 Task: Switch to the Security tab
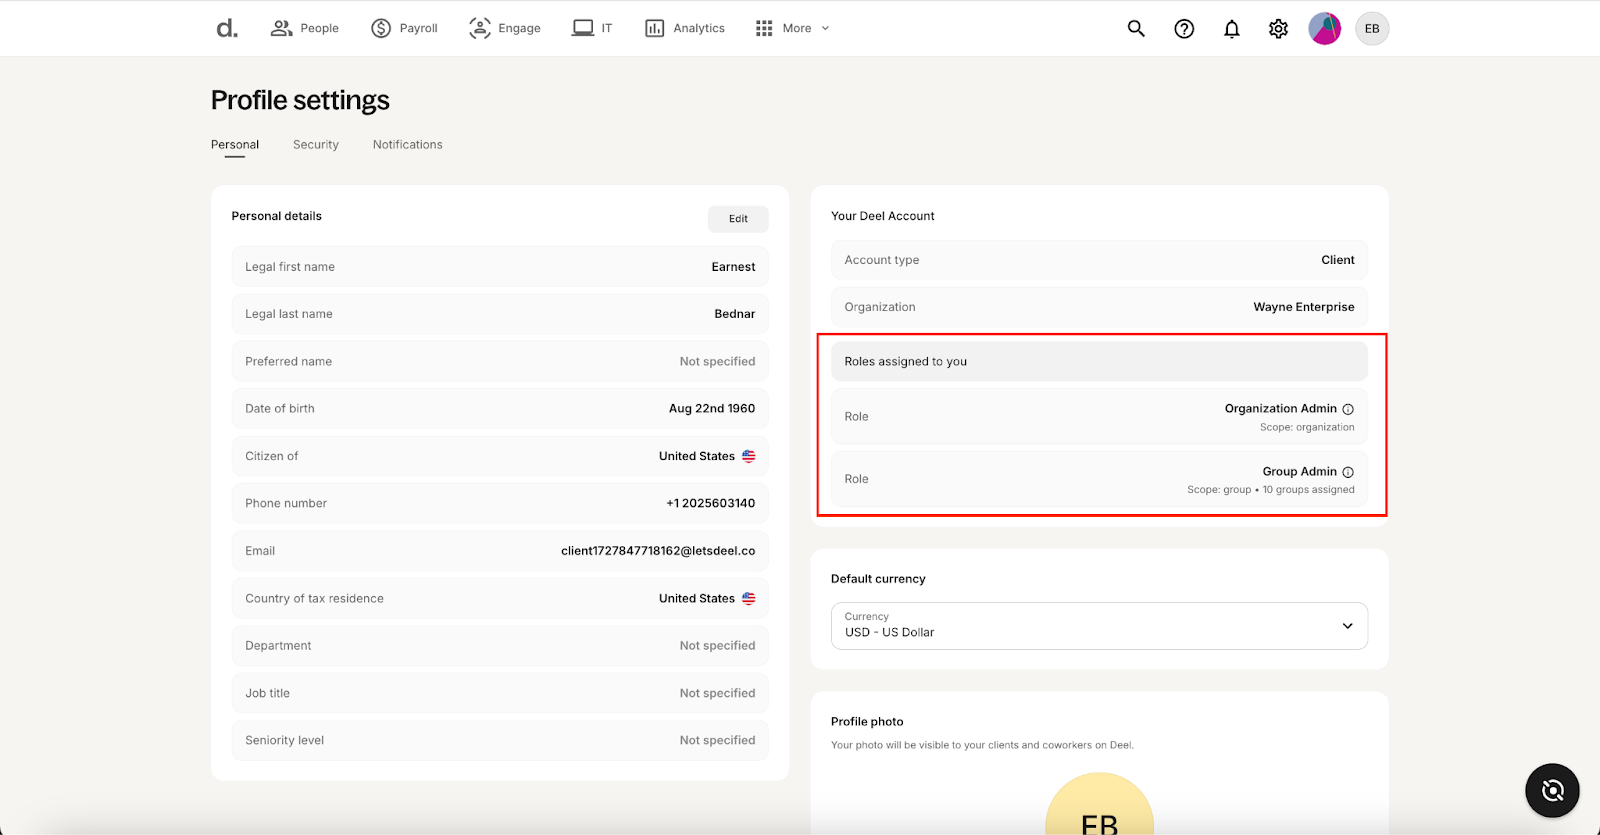(316, 145)
